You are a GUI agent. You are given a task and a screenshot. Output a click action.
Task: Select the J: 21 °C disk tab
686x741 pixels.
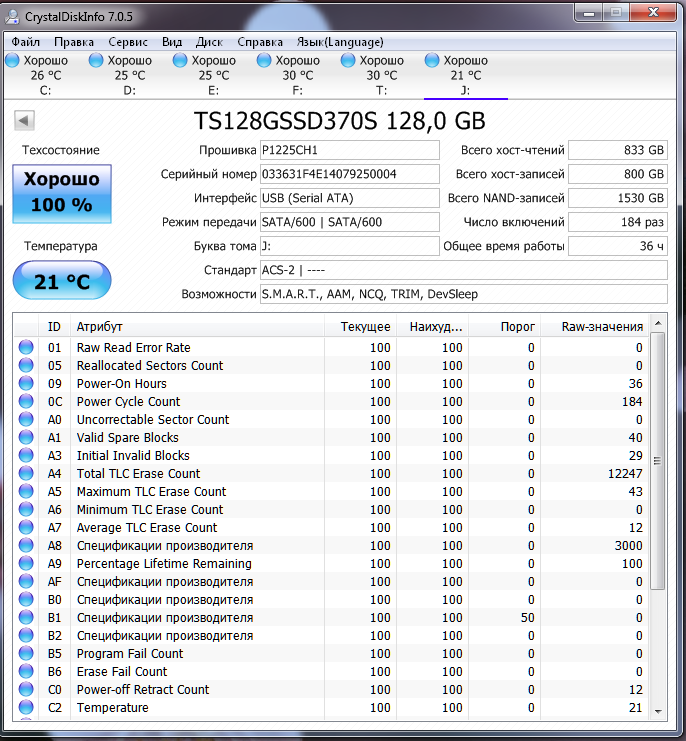(466, 75)
